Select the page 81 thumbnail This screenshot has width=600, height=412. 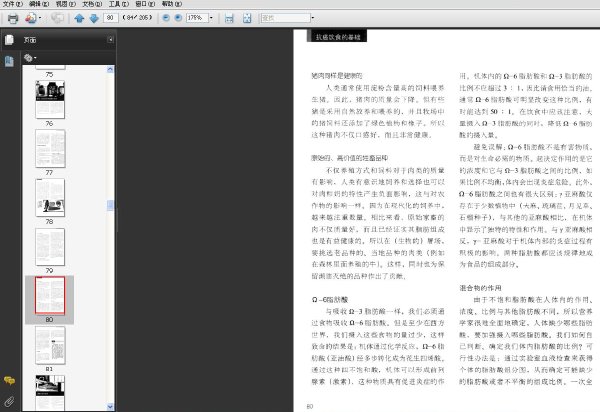(50, 345)
